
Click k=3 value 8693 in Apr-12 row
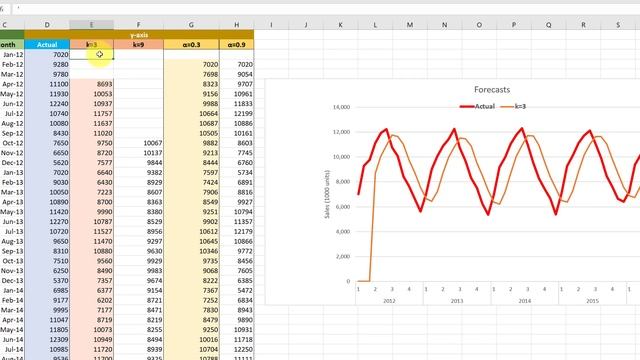[x=91, y=84]
